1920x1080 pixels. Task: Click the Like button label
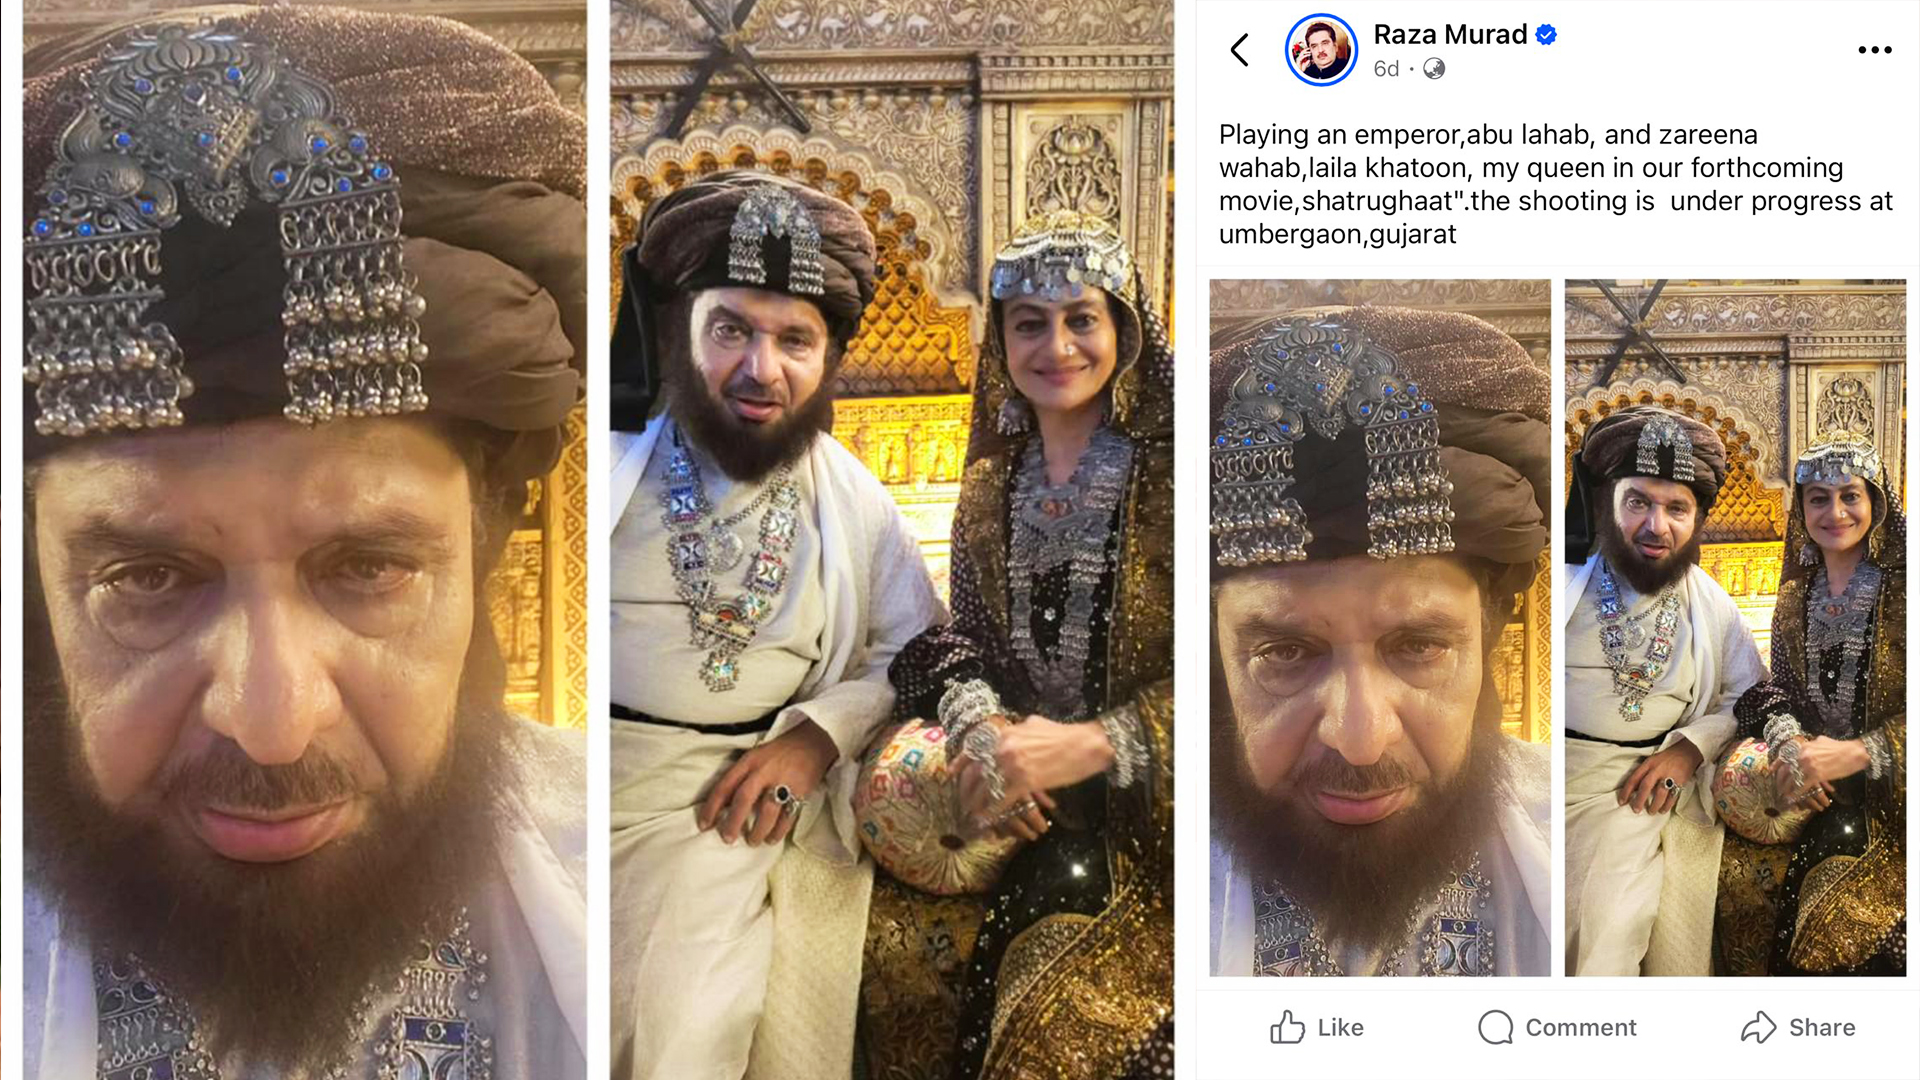pyautogui.click(x=1340, y=1027)
